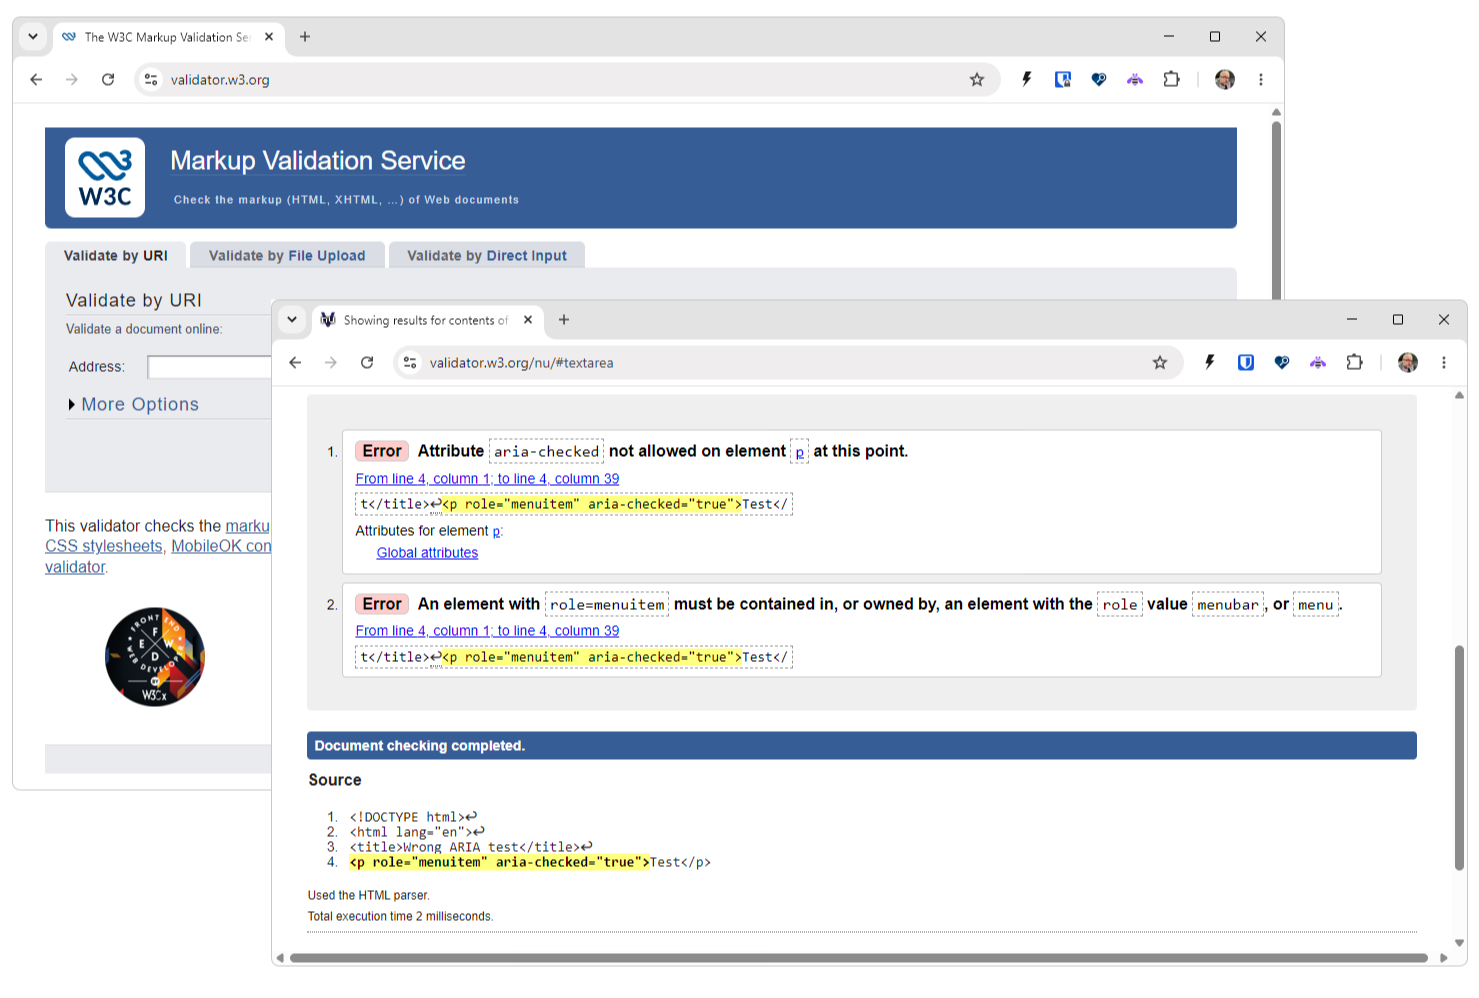Screen dimensions: 1479x998
Task: Open the profile avatar in the back window
Action: [x=1225, y=80]
